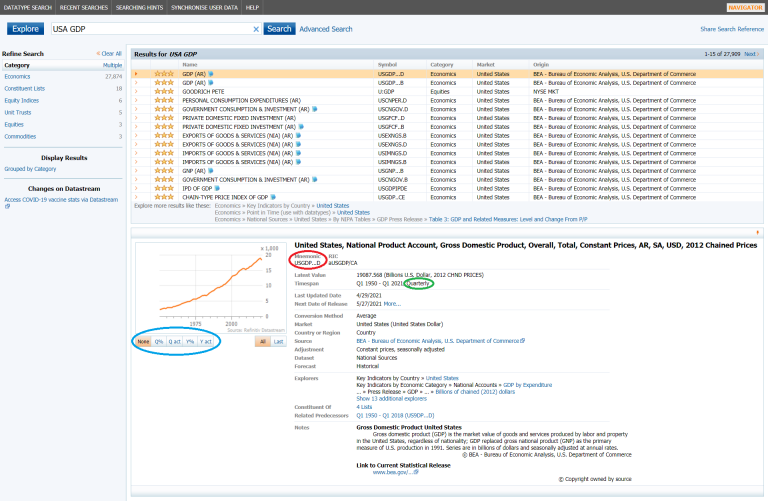The image size is (768, 501).
Task: Set the chart transformation to None
Action: pos(143,341)
